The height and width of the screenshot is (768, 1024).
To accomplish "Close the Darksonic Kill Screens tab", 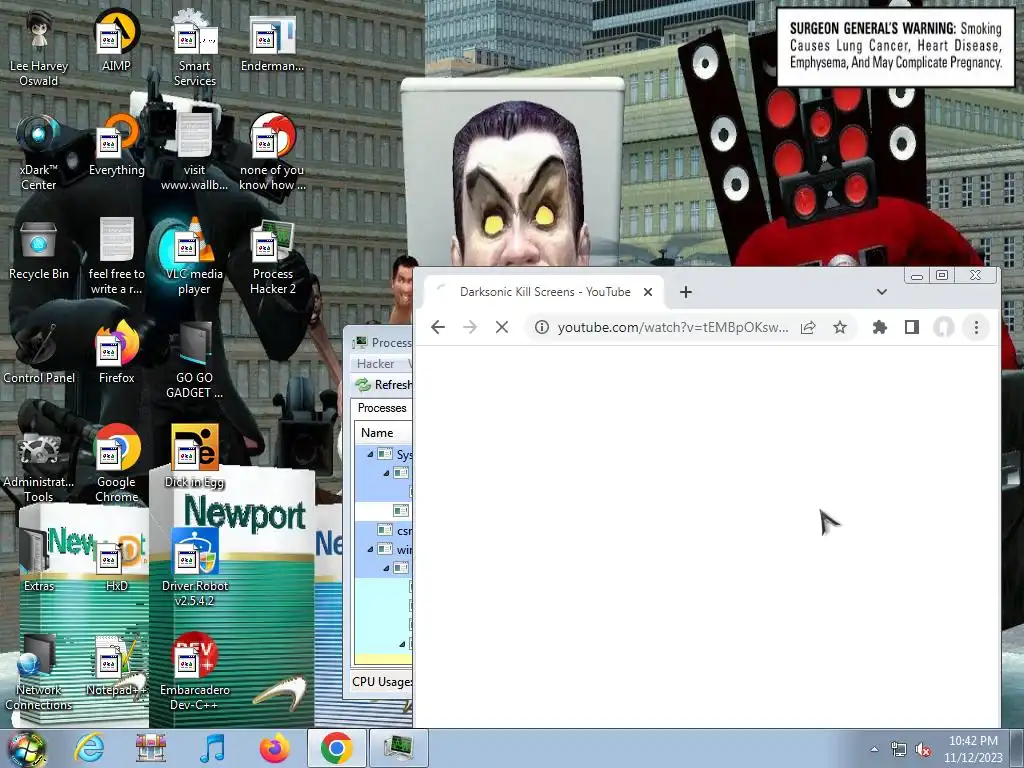I will (648, 292).
